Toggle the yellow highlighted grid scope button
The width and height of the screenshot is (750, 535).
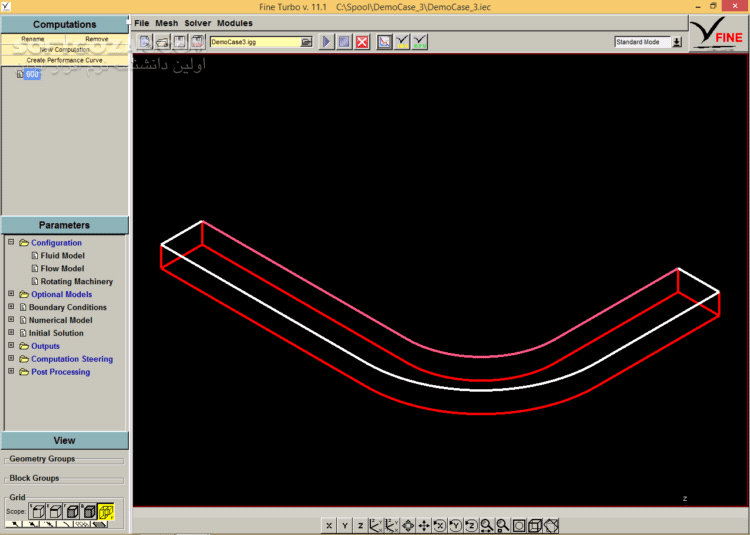pos(106,512)
